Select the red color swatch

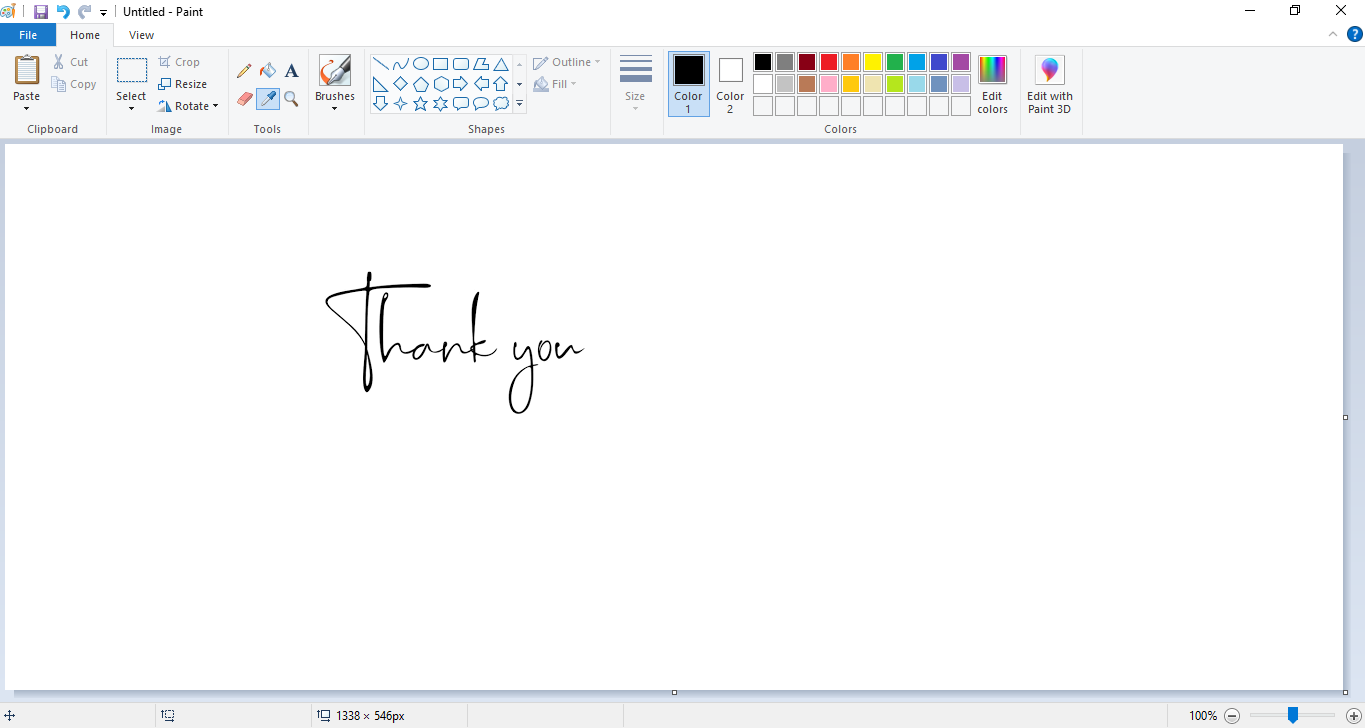point(828,61)
